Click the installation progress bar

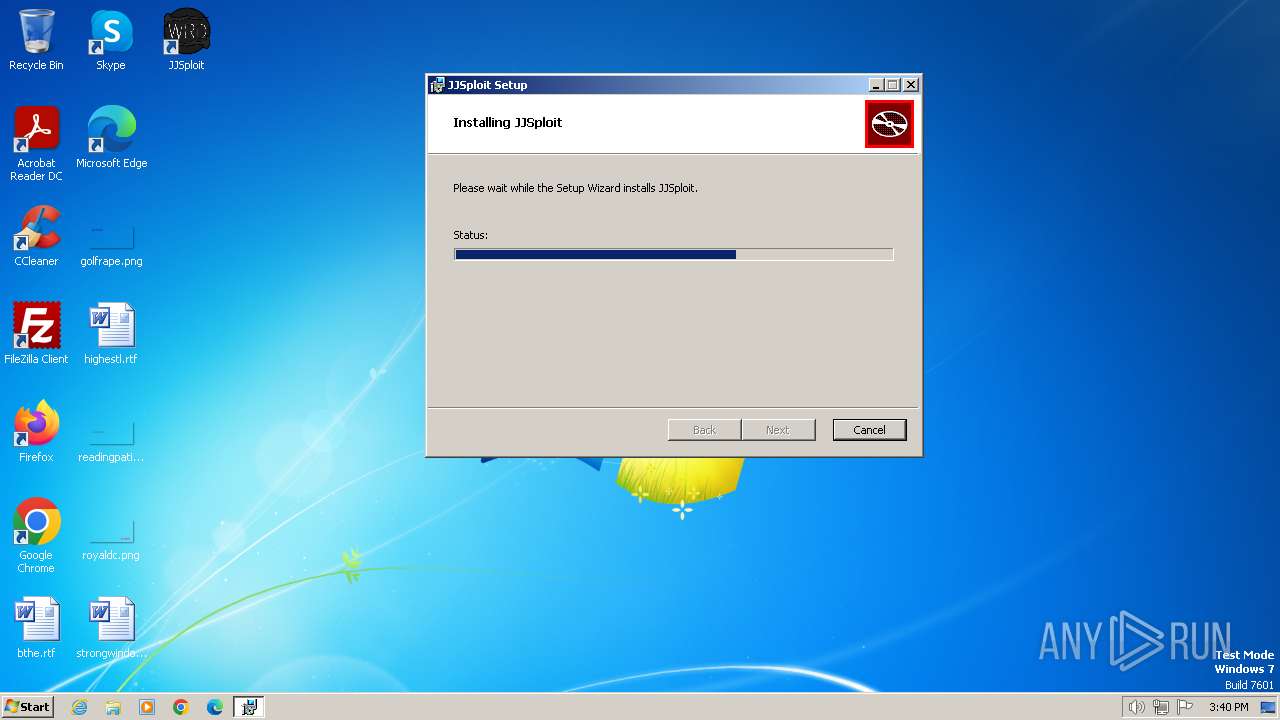(x=673, y=255)
